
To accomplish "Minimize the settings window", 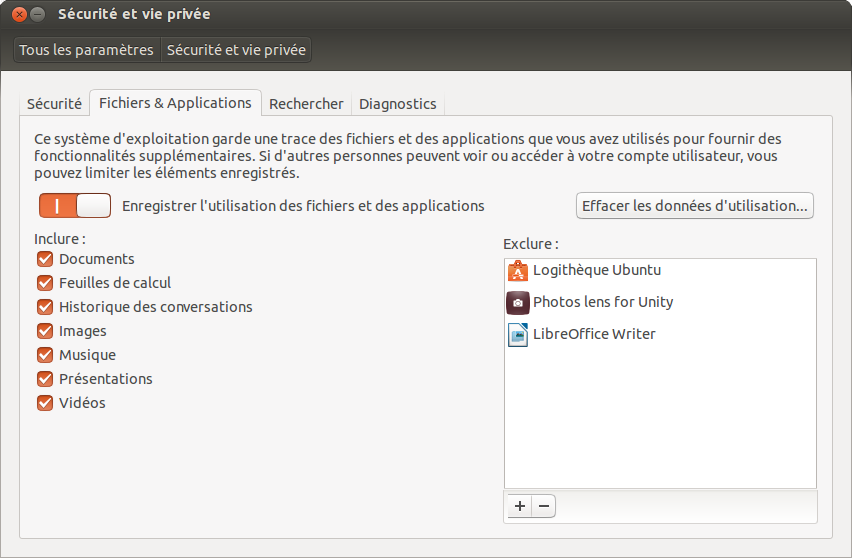I will pos(37,14).
